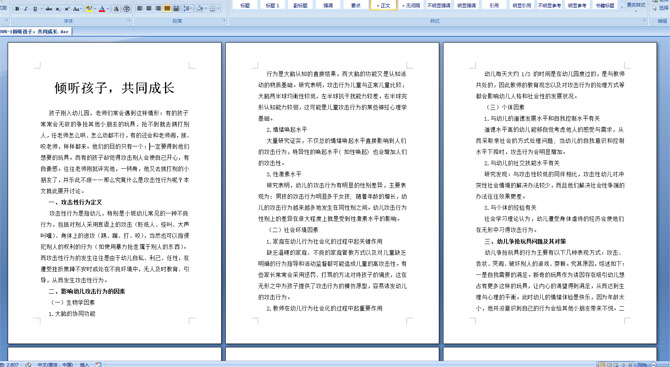Open word count from status bar
Screen dimensions: 670x367
9,364
